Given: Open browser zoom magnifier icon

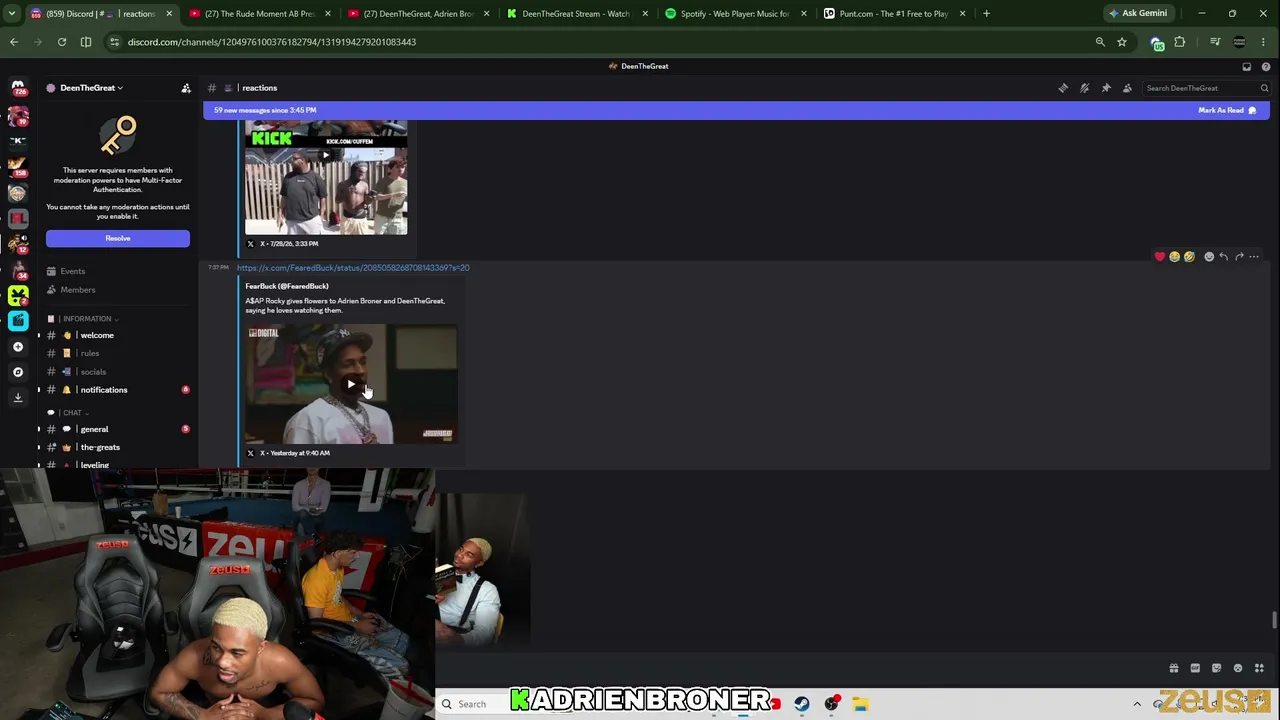Looking at the screenshot, I should coord(1100,42).
